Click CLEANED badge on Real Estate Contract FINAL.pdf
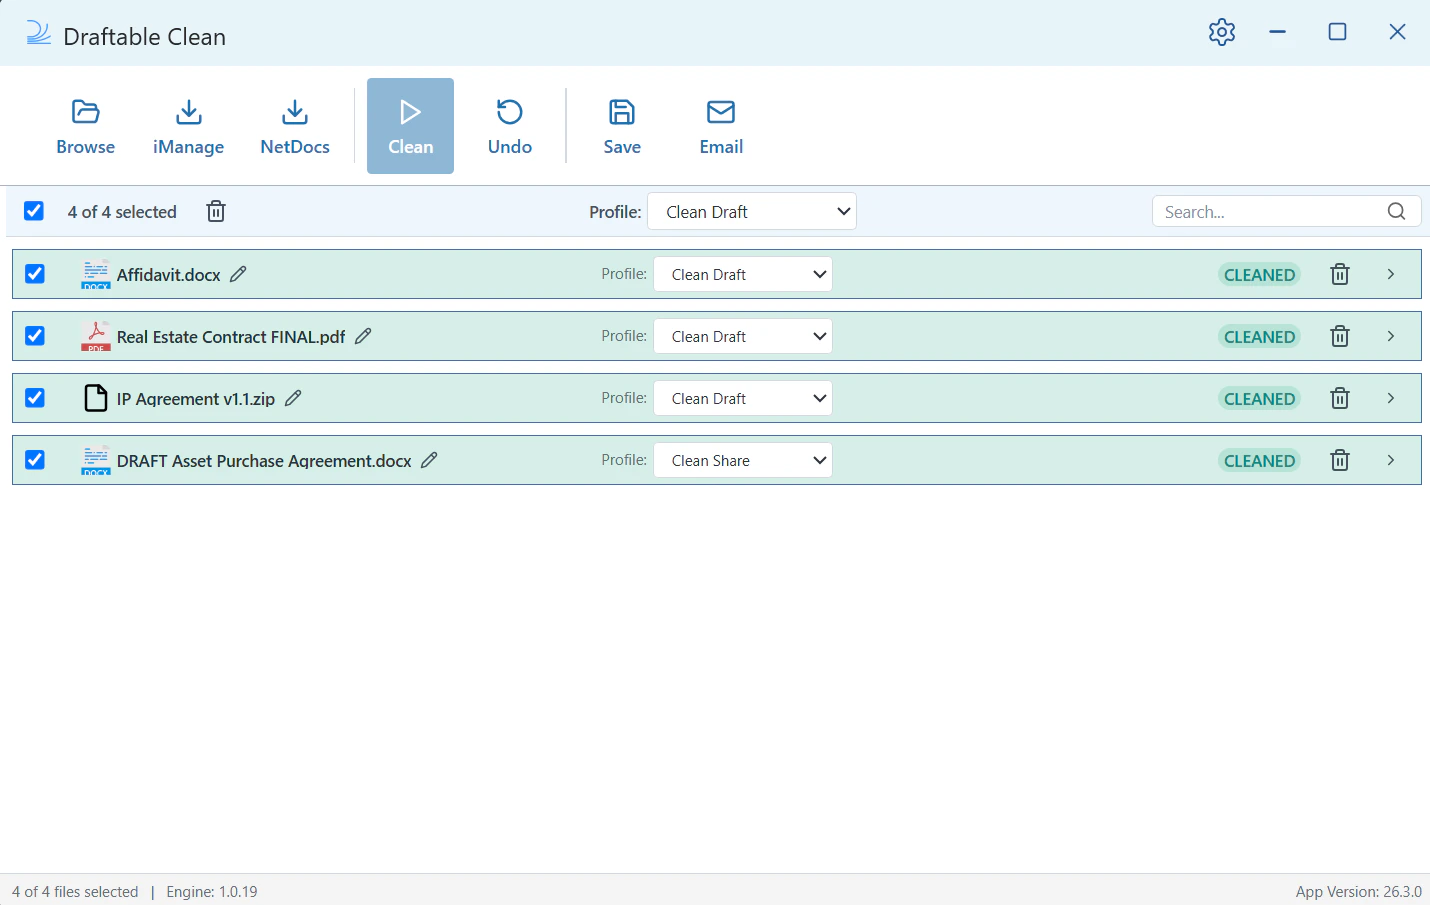Image resolution: width=1430 pixels, height=905 pixels. (x=1259, y=337)
